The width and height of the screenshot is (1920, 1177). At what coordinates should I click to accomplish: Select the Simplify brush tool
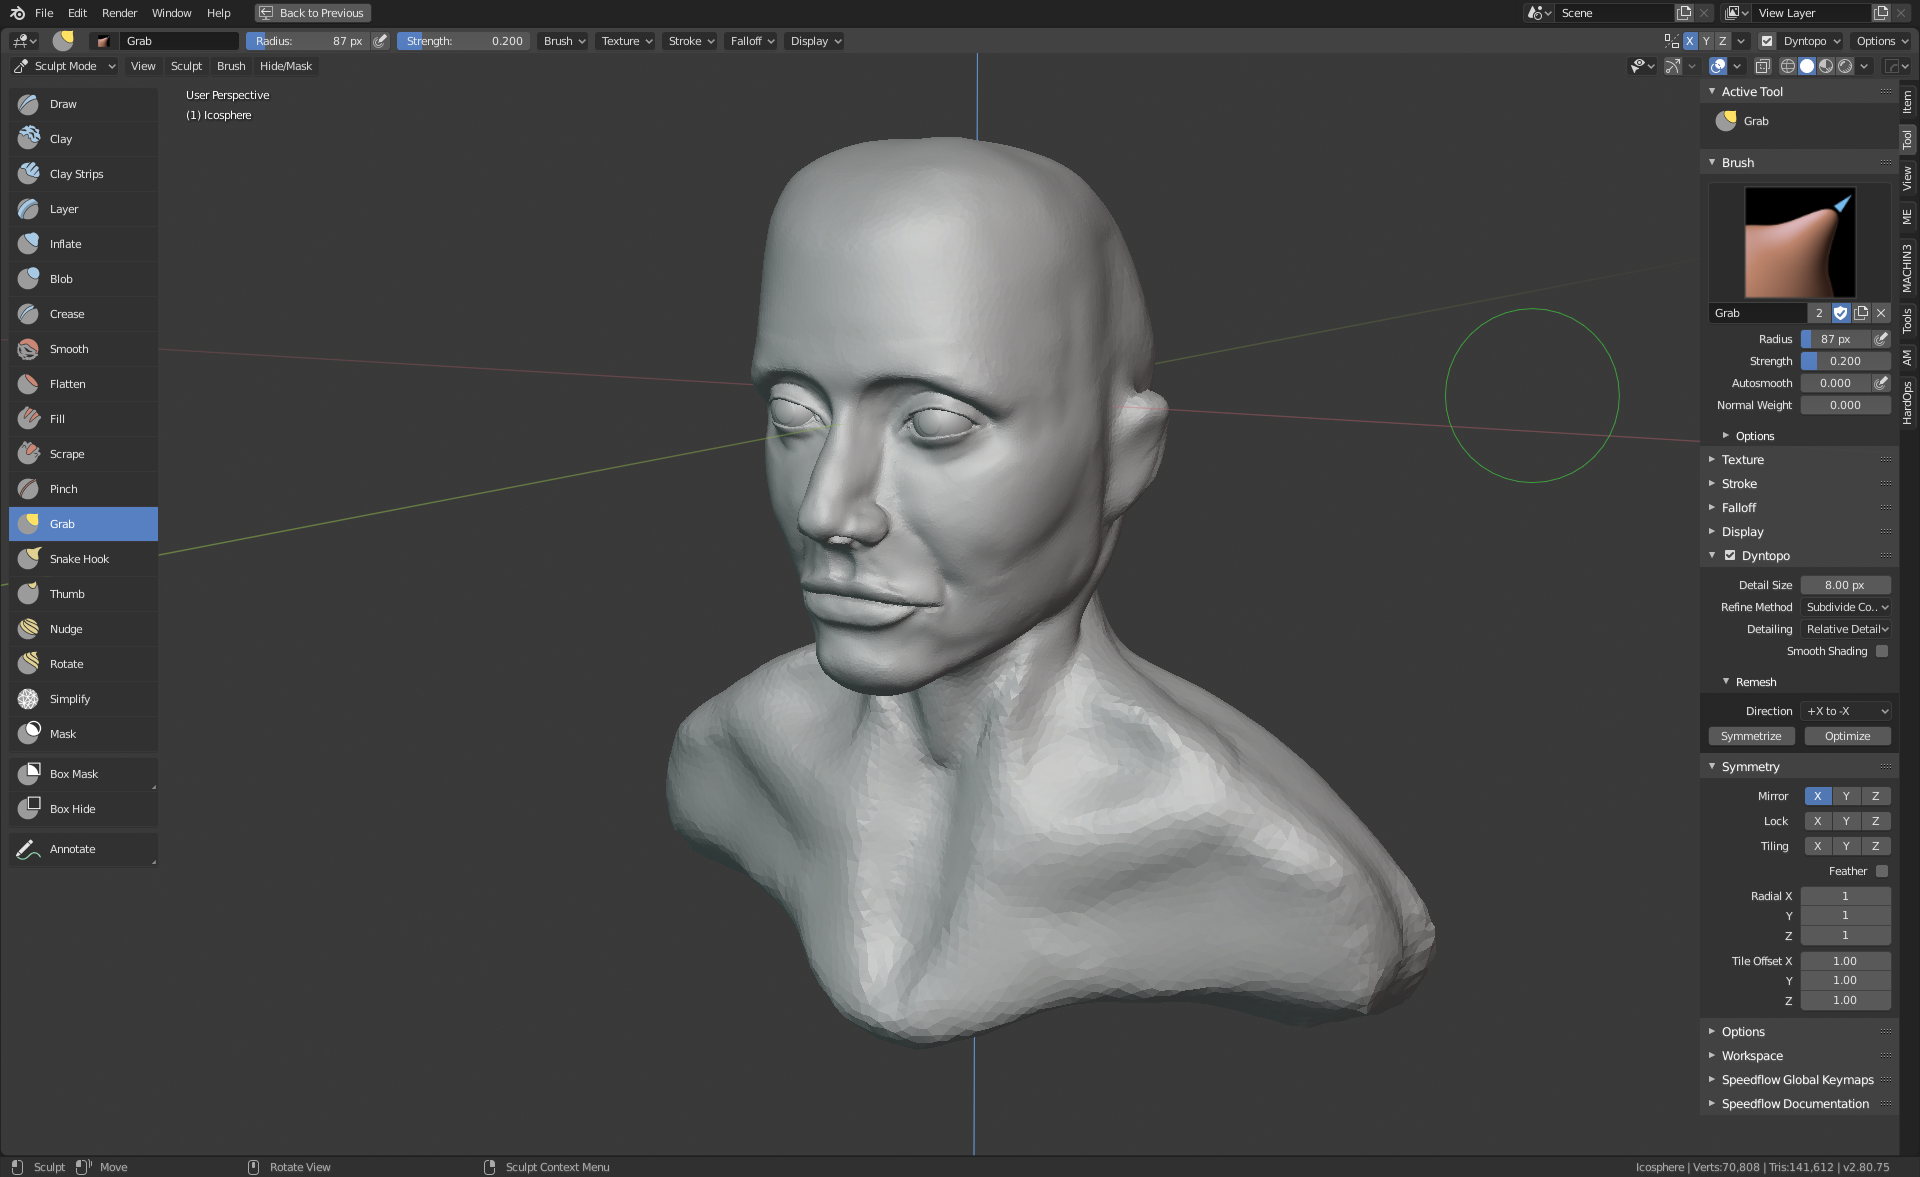(x=70, y=699)
